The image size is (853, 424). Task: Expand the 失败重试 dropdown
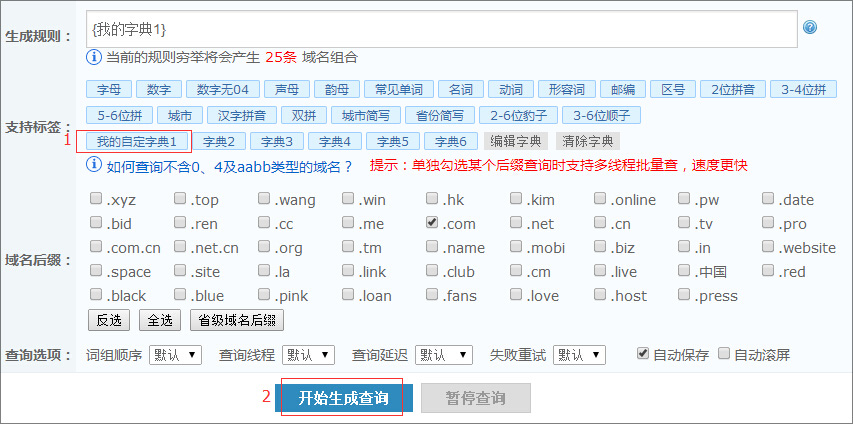[578, 355]
